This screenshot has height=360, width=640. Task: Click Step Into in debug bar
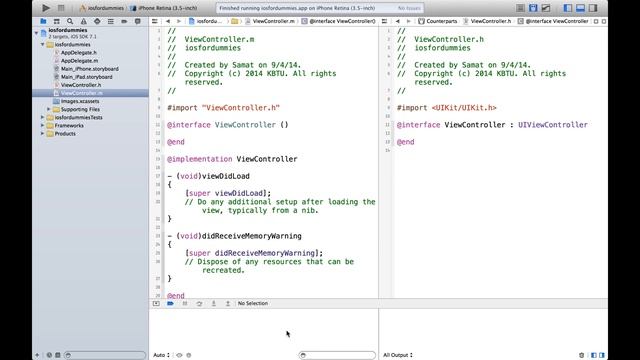coord(213,303)
